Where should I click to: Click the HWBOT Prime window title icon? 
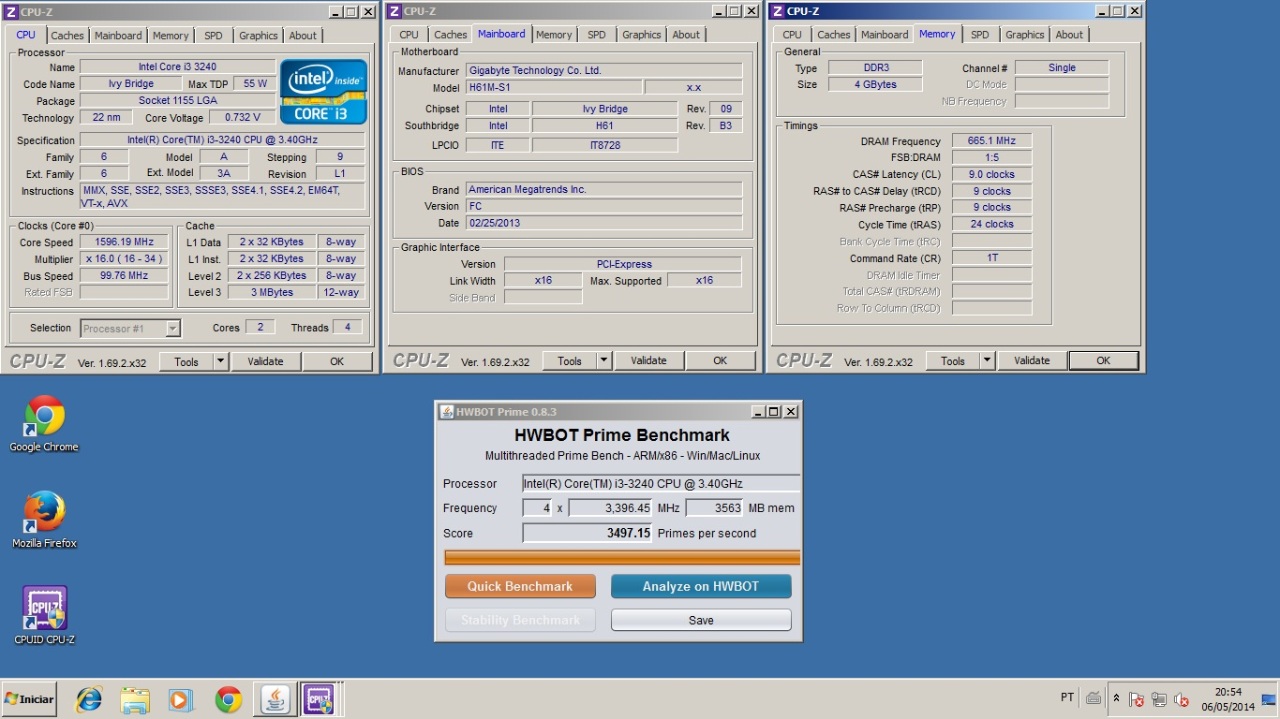click(x=445, y=411)
